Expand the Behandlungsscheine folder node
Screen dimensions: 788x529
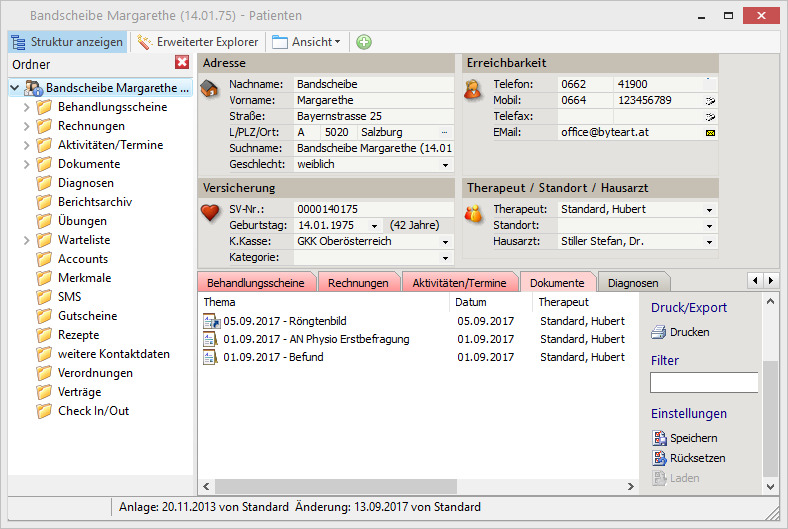tap(27, 107)
